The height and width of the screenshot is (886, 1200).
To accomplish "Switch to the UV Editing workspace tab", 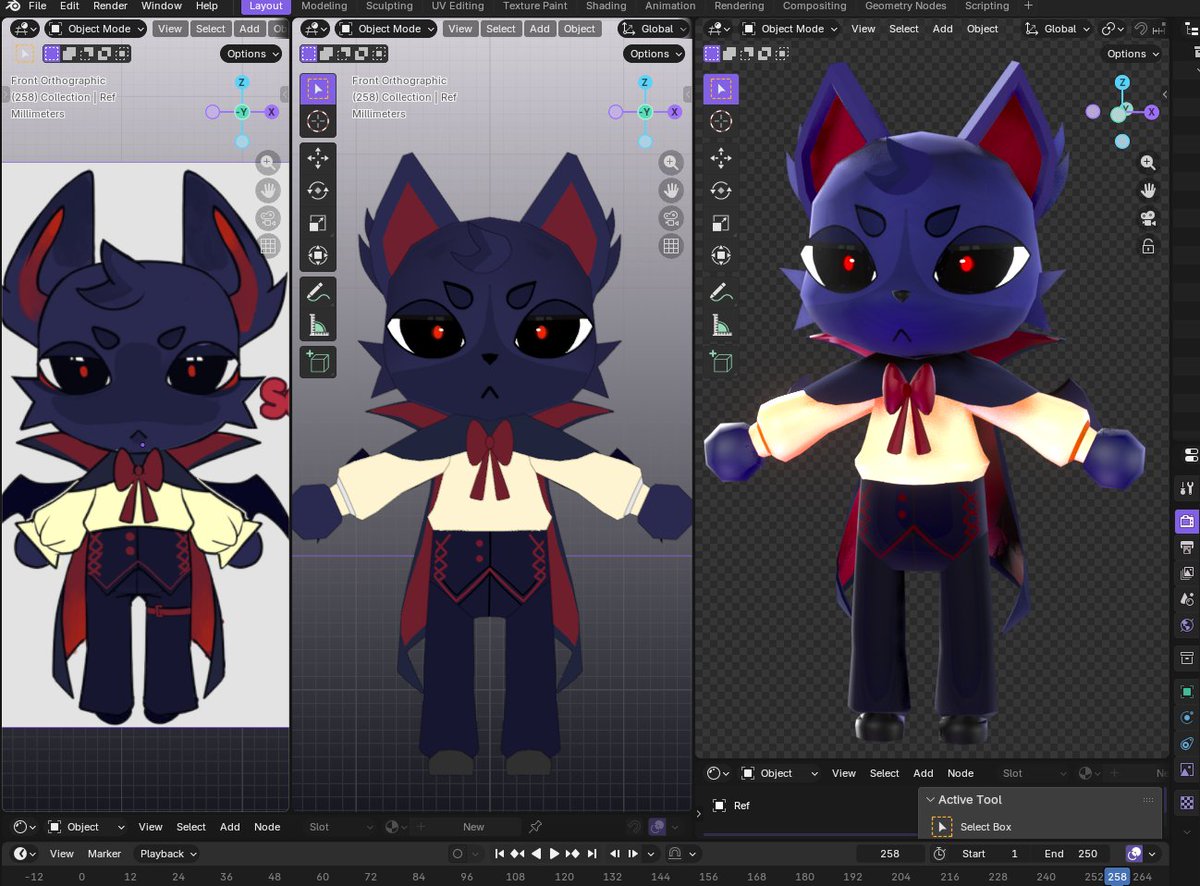I will pyautogui.click(x=458, y=6).
